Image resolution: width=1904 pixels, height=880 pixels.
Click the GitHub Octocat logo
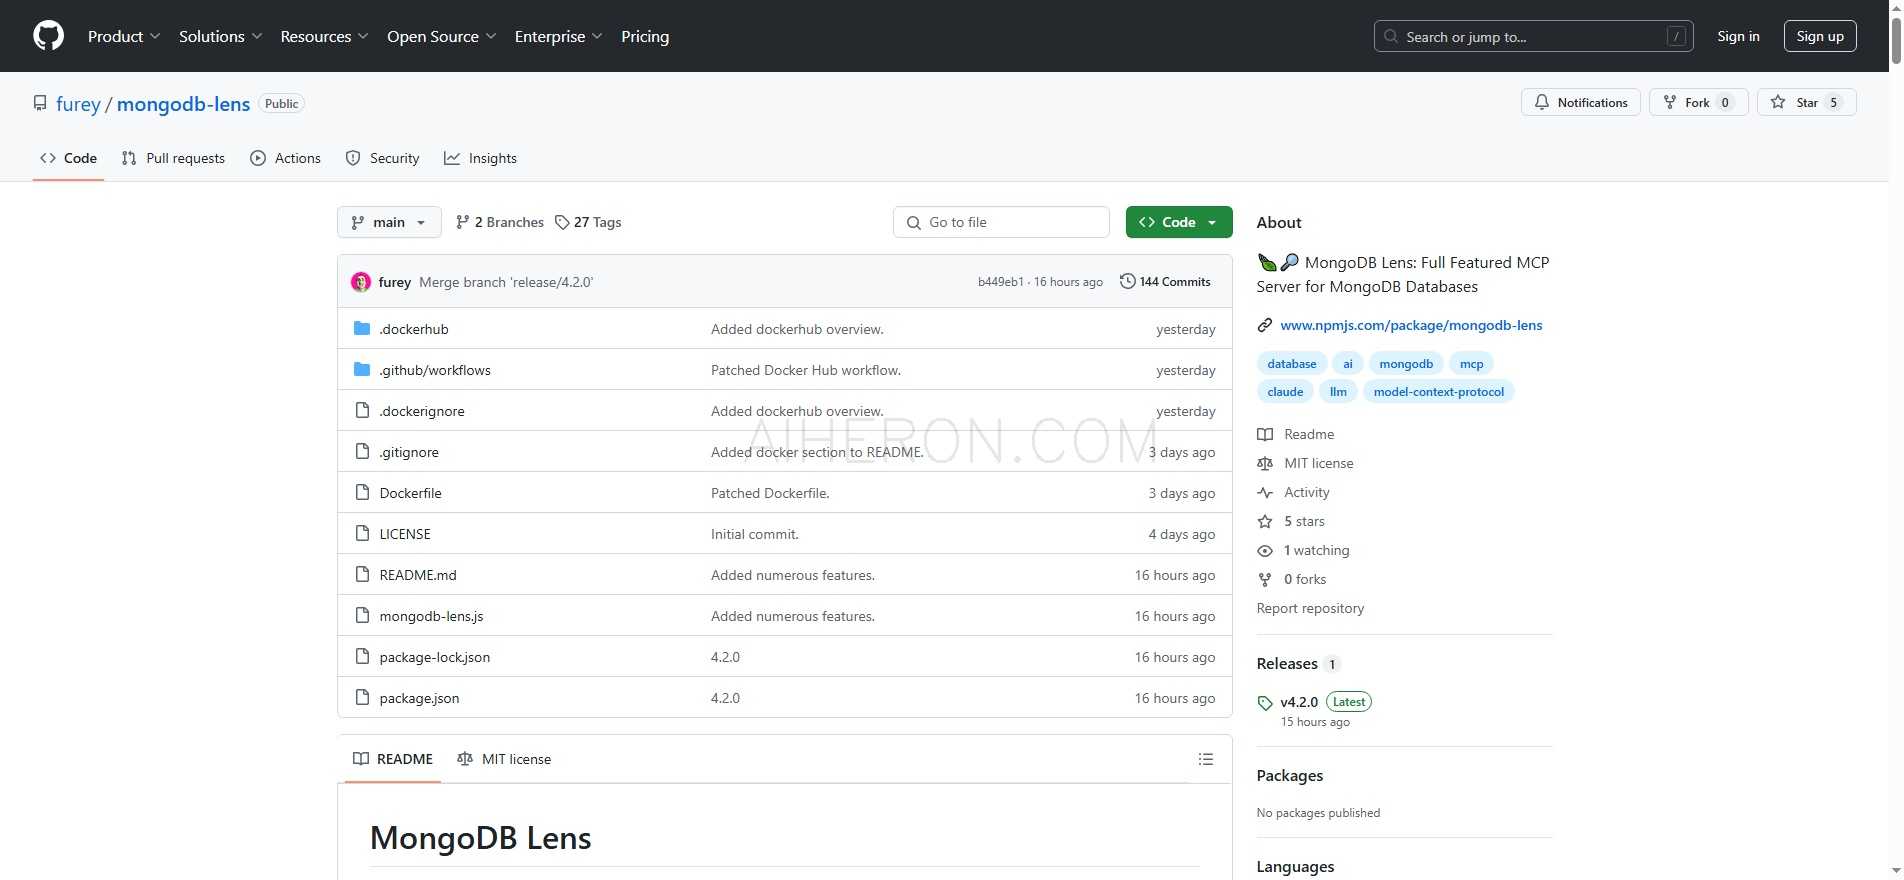[x=48, y=36]
